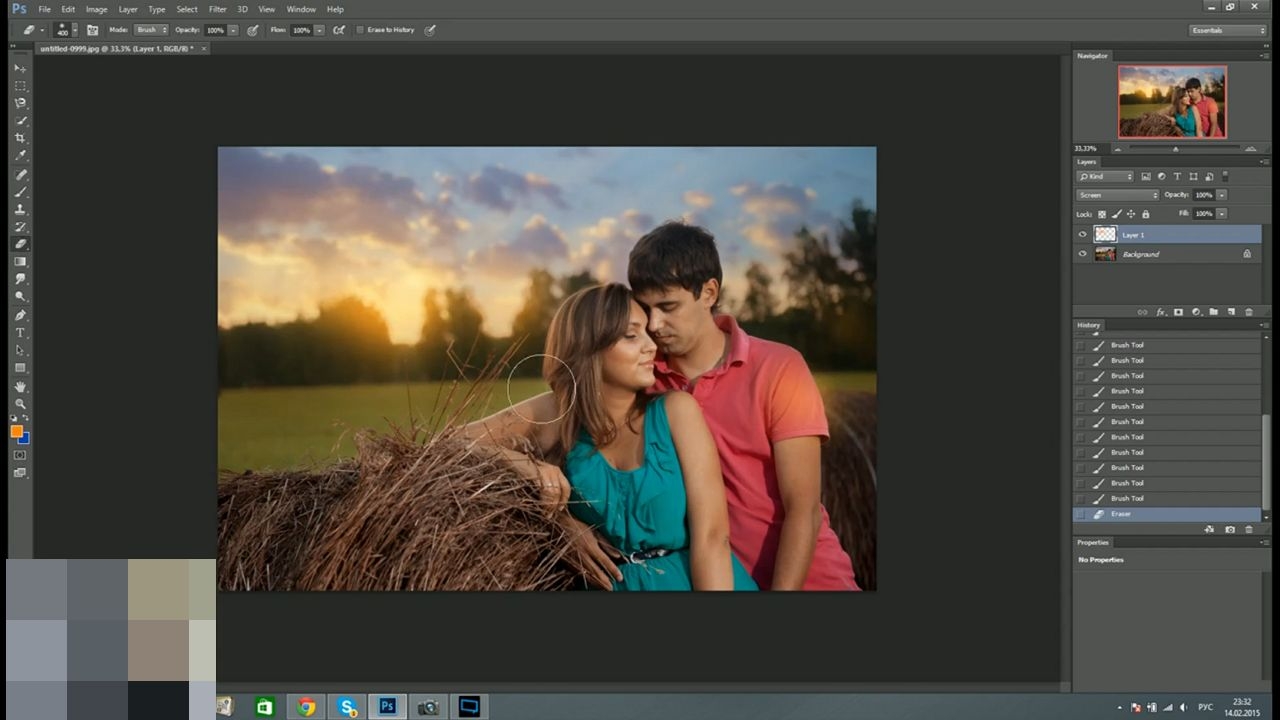Screen dimensions: 1280x720
Task: Select the Hand tool
Action: coord(20,386)
